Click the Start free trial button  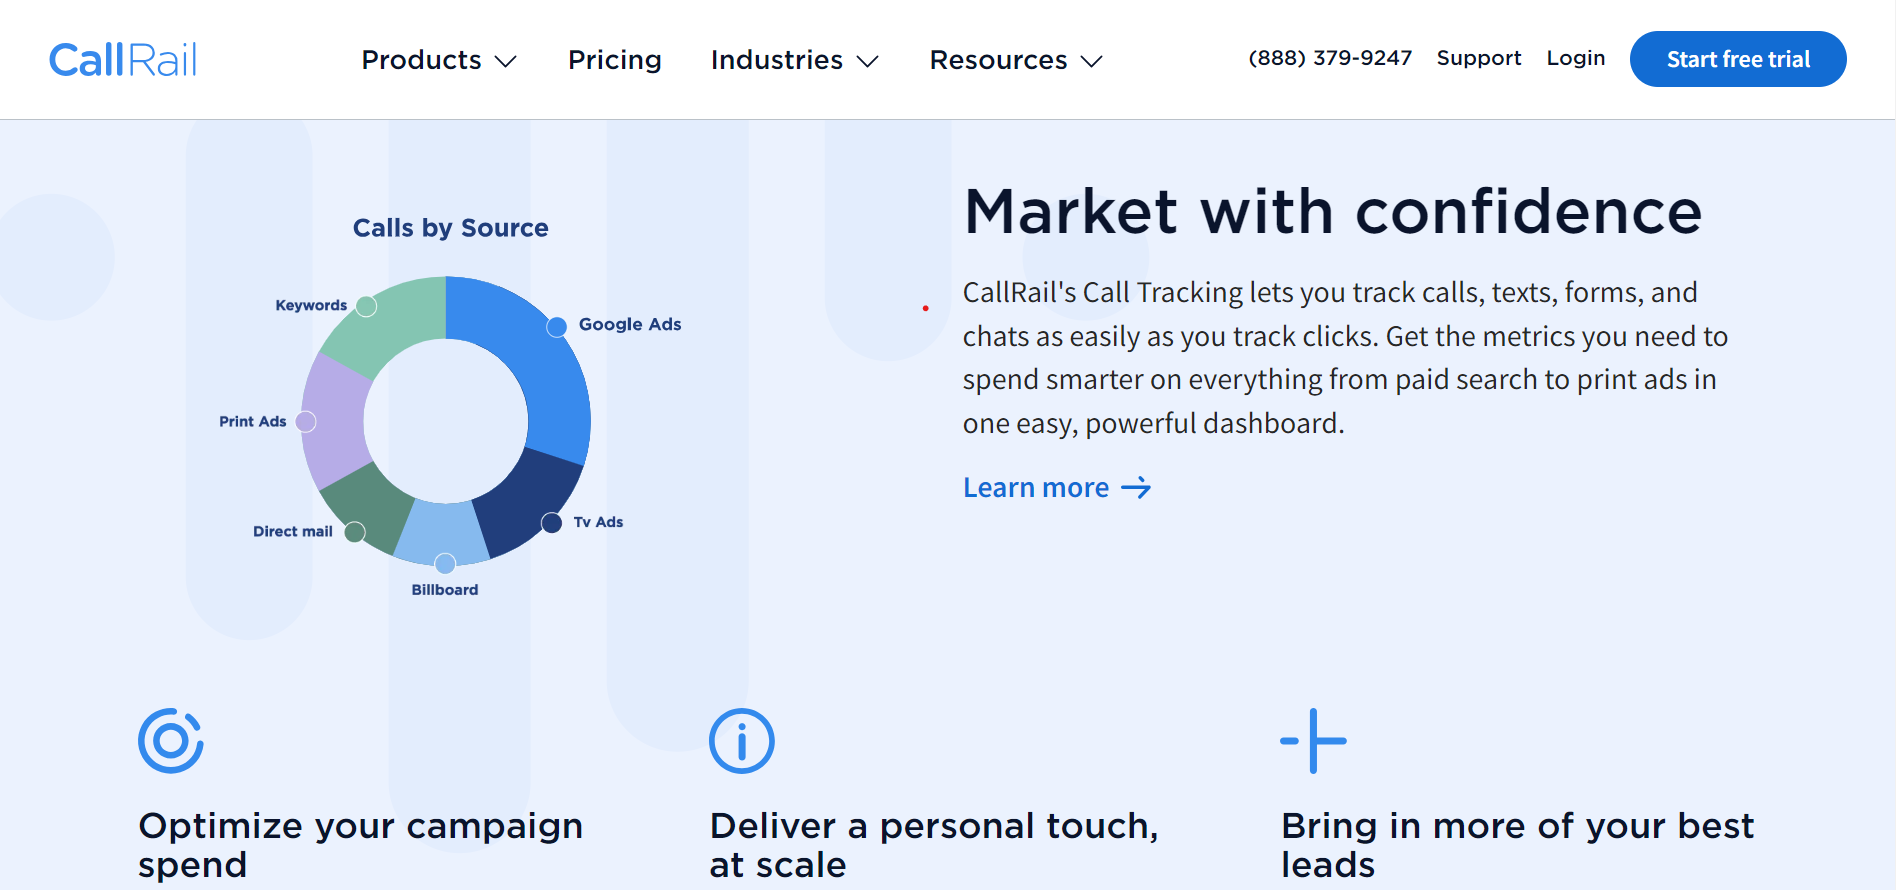1738,59
